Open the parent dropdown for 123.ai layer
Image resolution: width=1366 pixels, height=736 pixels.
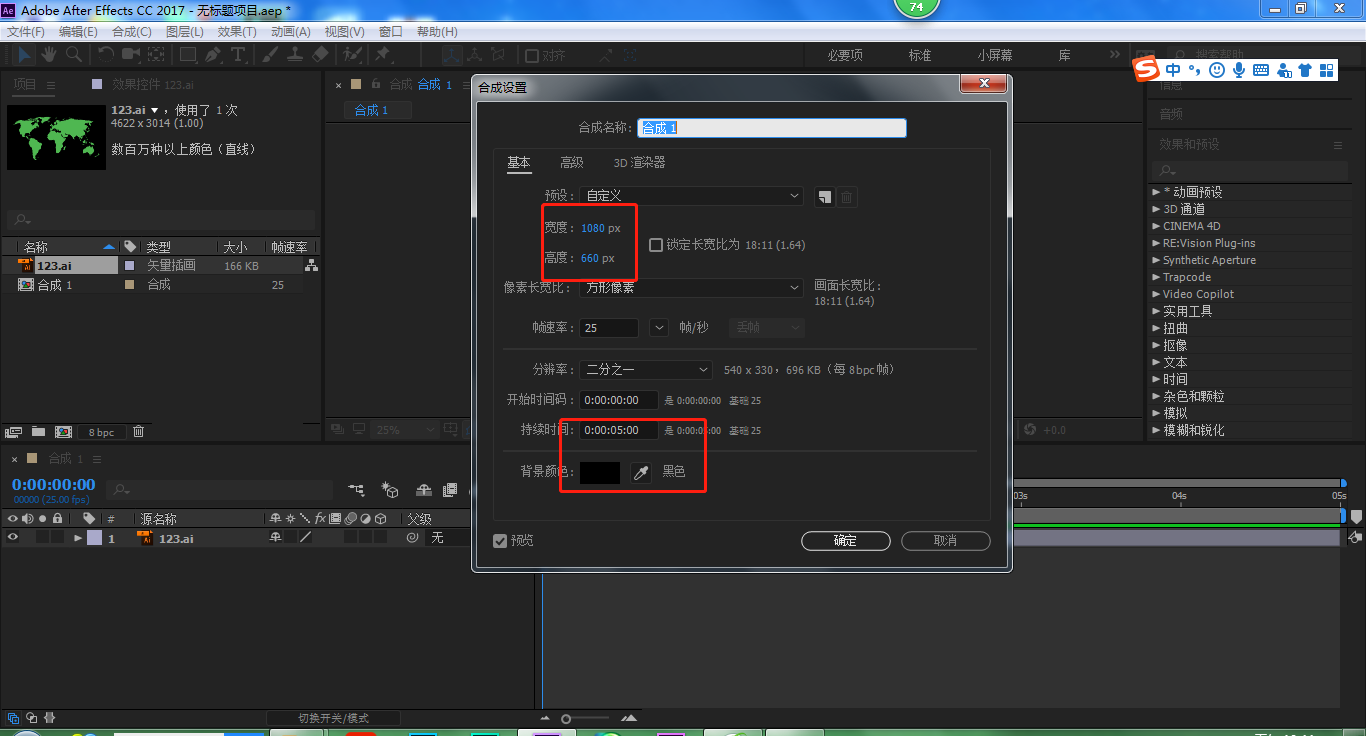click(448, 538)
